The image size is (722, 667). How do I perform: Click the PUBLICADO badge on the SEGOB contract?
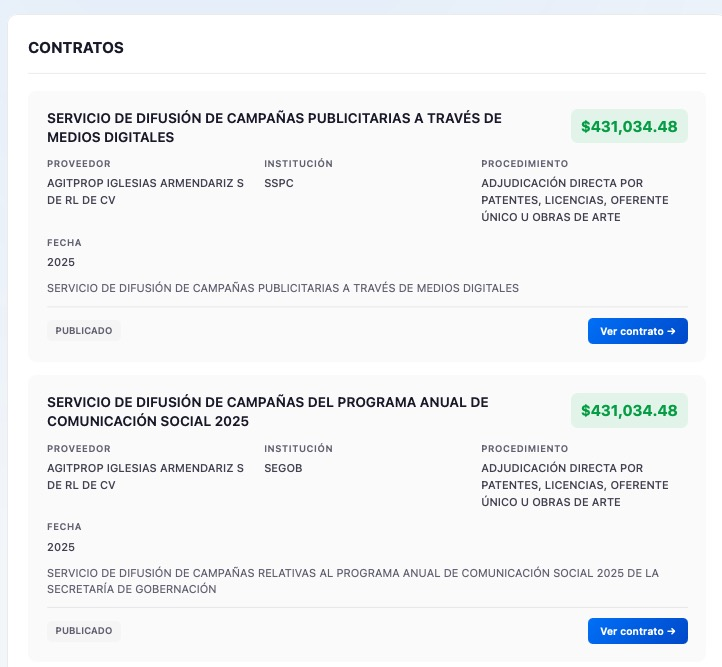tap(84, 631)
